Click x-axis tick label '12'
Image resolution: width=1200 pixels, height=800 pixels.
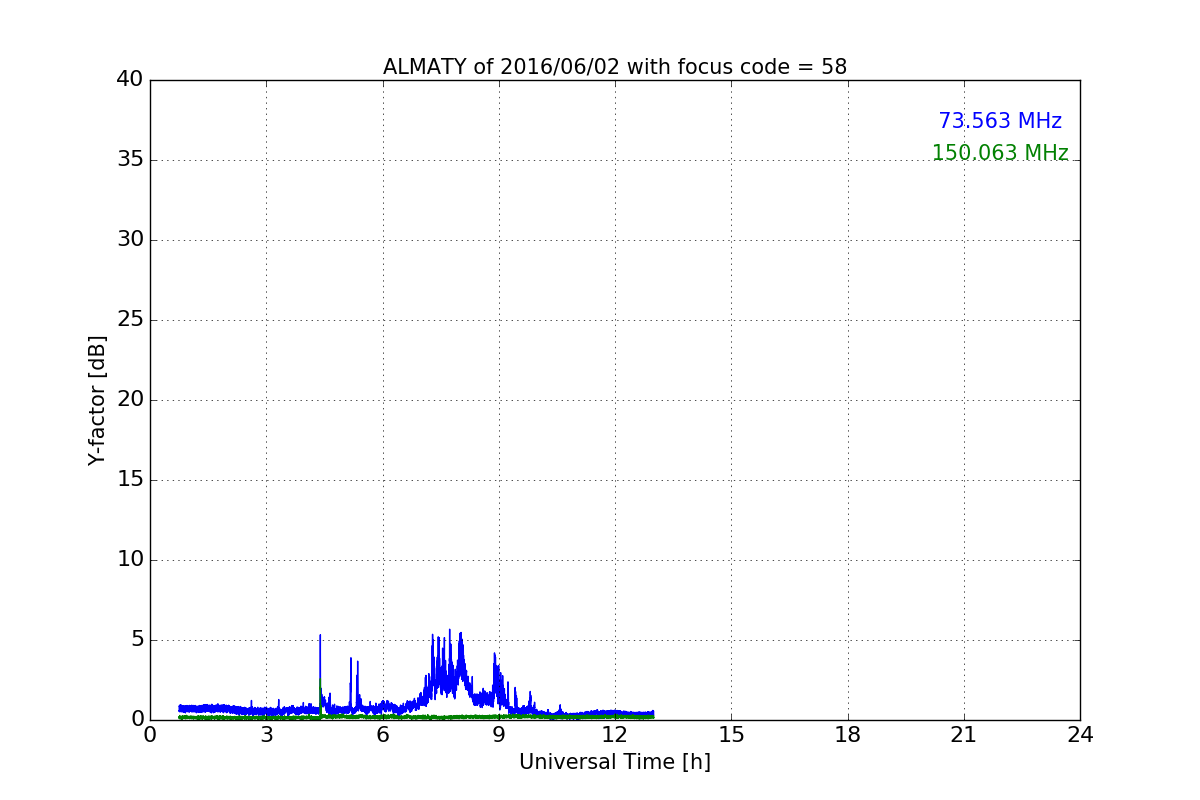click(x=615, y=735)
